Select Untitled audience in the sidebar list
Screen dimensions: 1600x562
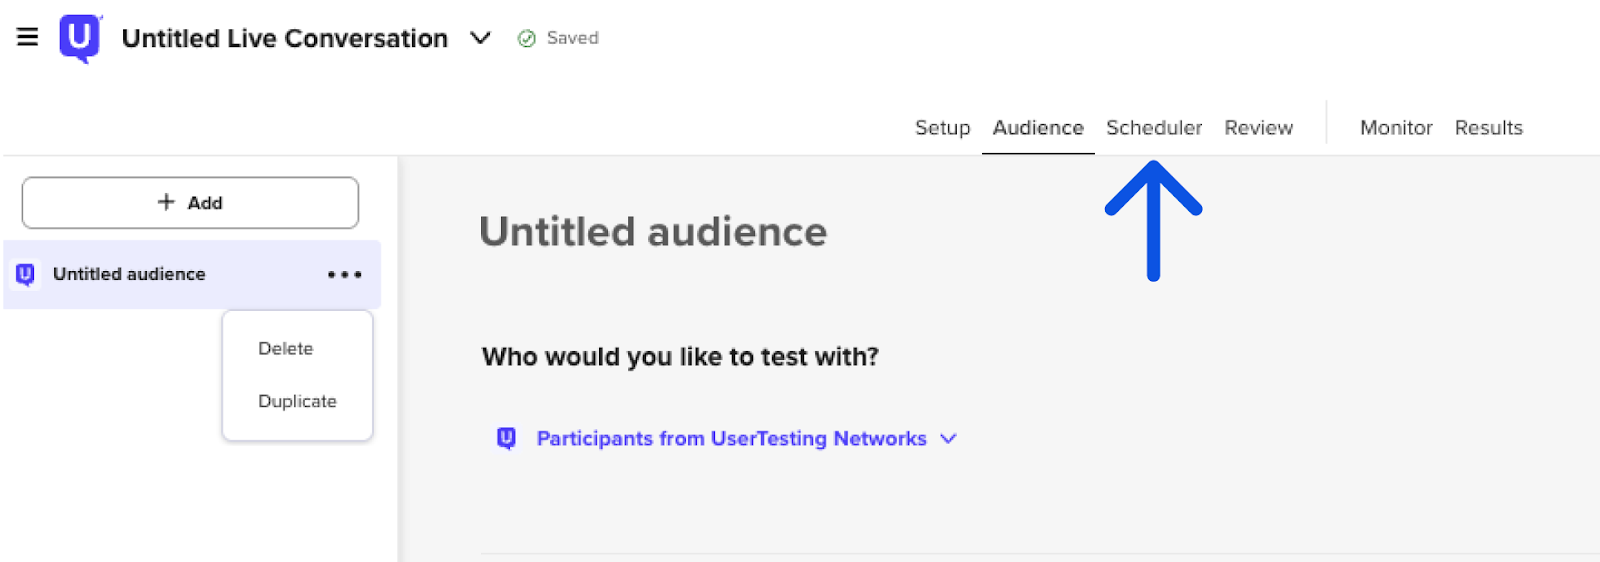point(130,274)
